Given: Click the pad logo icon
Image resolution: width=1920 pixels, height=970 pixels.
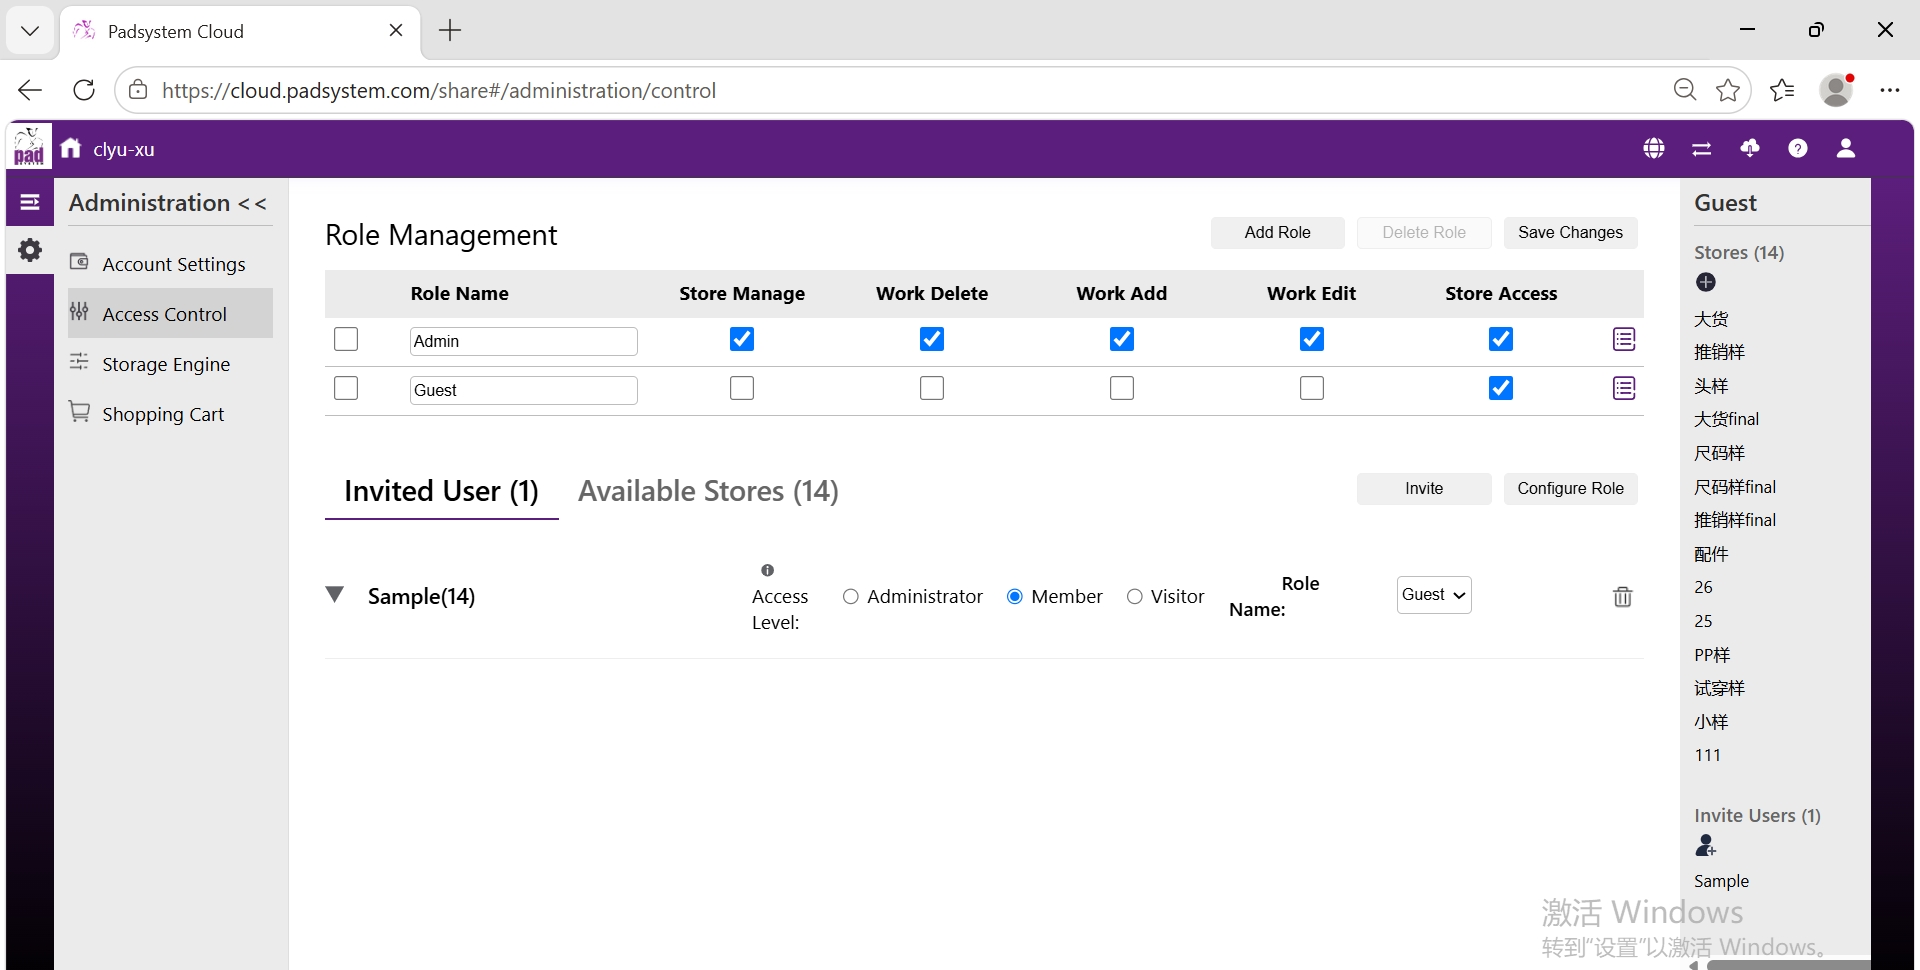Looking at the screenshot, I should pyautogui.click(x=29, y=147).
